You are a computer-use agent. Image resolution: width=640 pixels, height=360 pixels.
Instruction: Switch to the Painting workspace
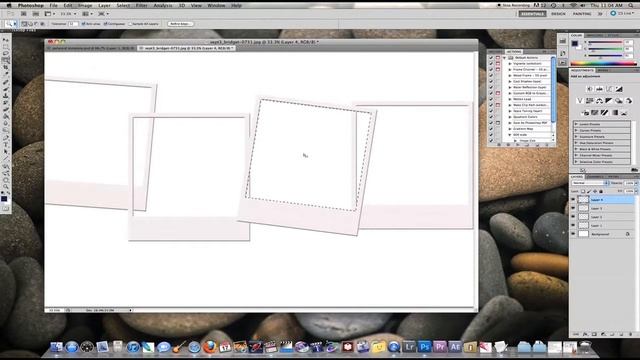point(582,14)
